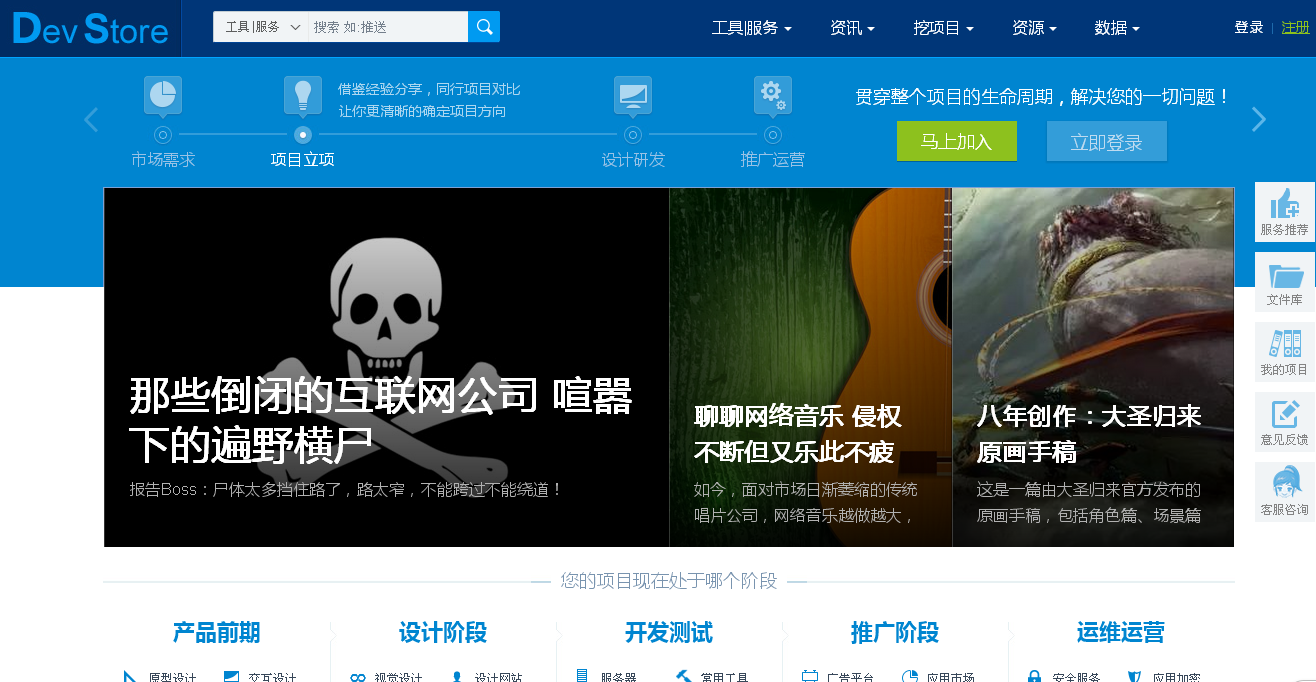Switch to the 设计研发 step label
The height and width of the screenshot is (682, 1316).
(633, 160)
